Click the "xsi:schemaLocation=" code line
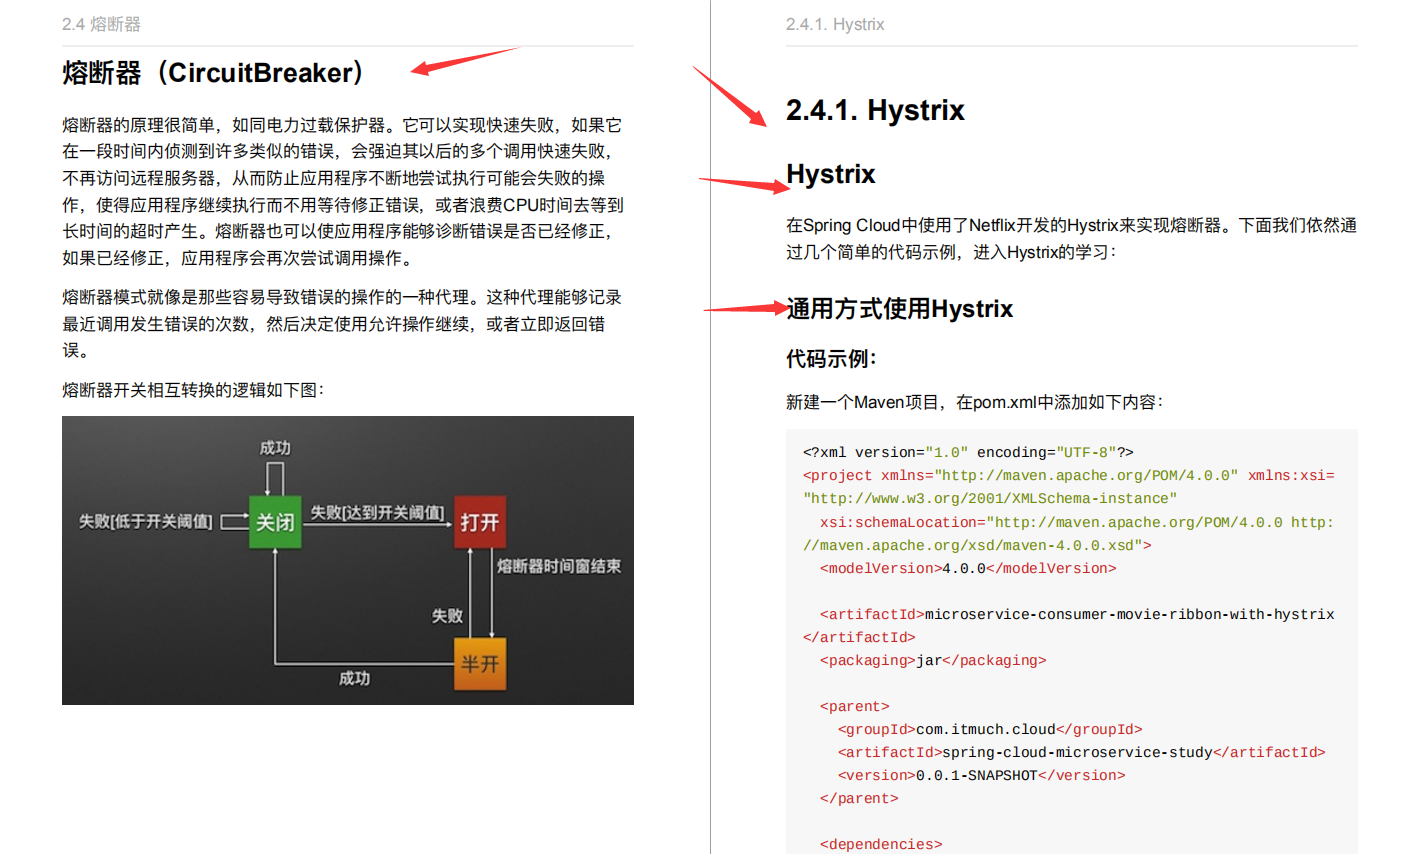Screen dimensions: 1426x854 (1077, 522)
